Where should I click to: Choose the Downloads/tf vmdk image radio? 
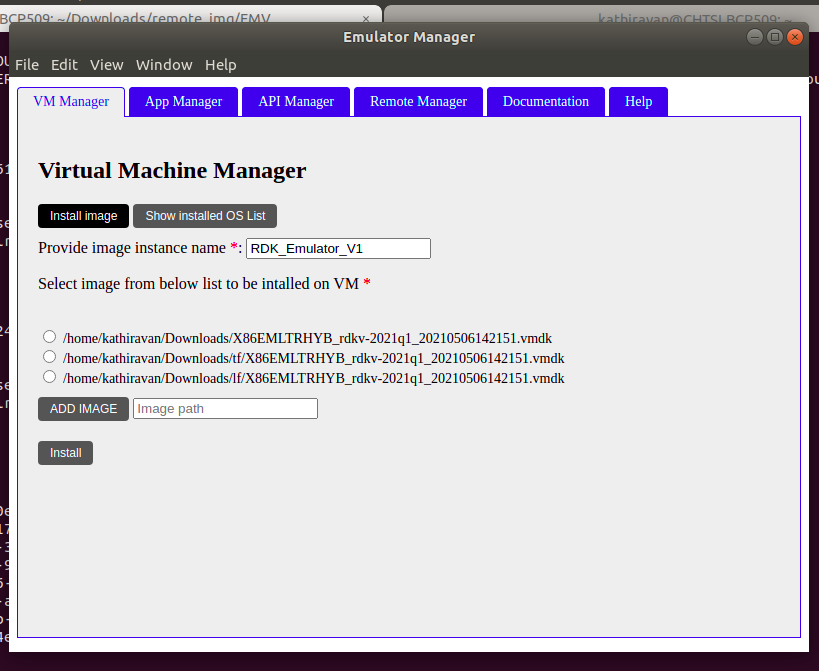(x=49, y=357)
